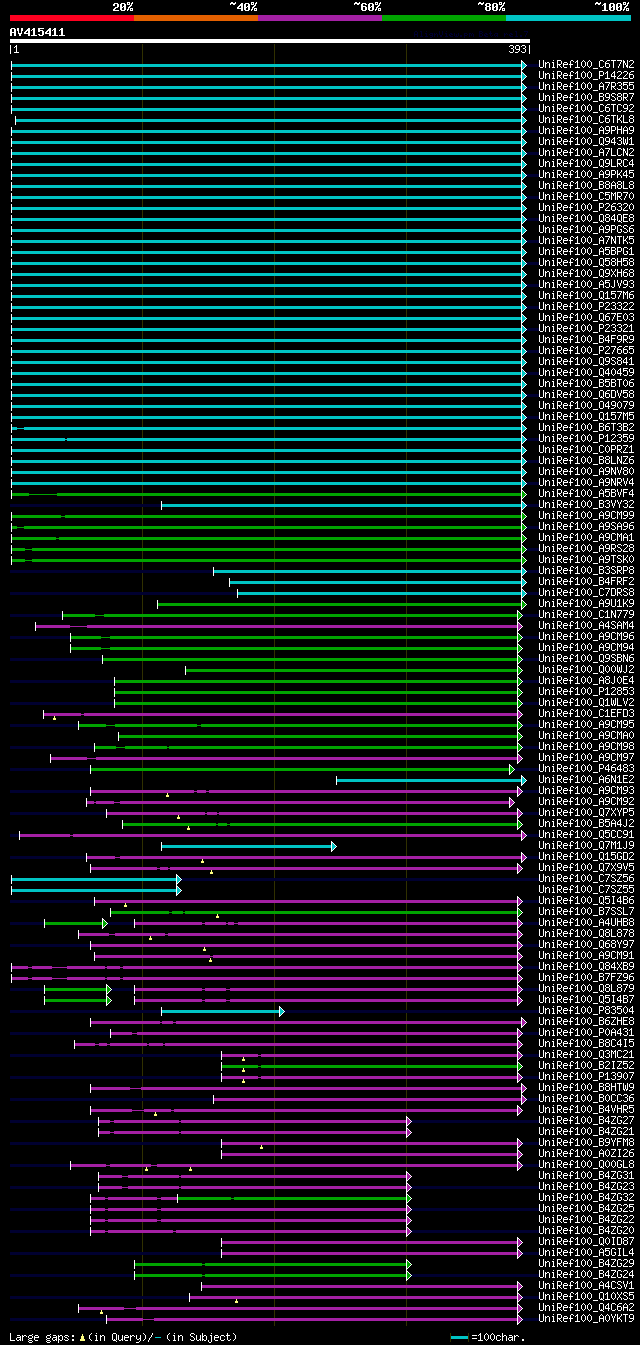Select label UniRef100_P0A431

[x=586, y=1032]
